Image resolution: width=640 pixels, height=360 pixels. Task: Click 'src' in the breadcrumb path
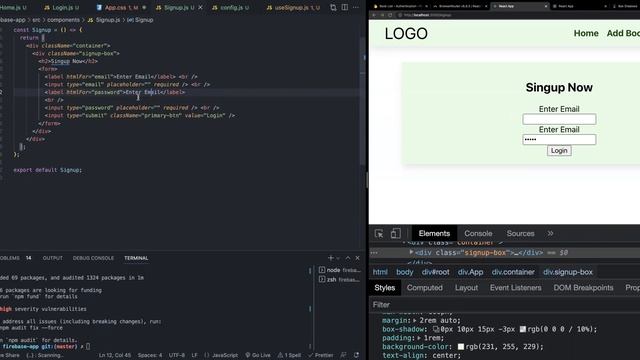36,20
